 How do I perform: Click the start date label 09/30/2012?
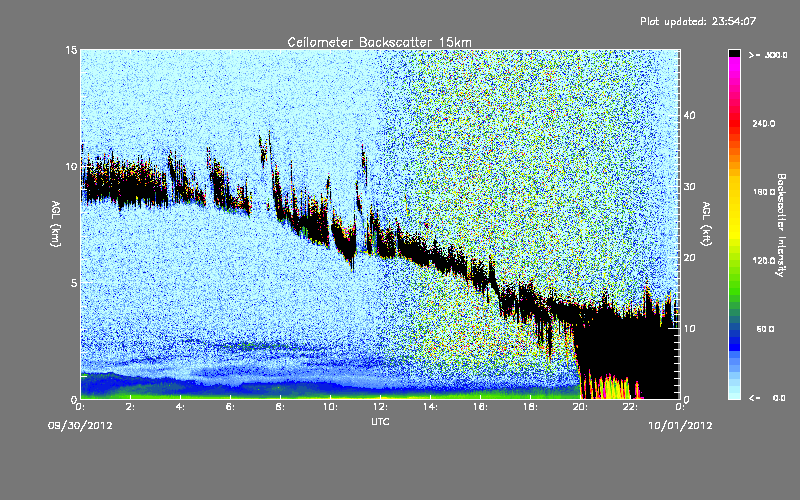[80, 425]
